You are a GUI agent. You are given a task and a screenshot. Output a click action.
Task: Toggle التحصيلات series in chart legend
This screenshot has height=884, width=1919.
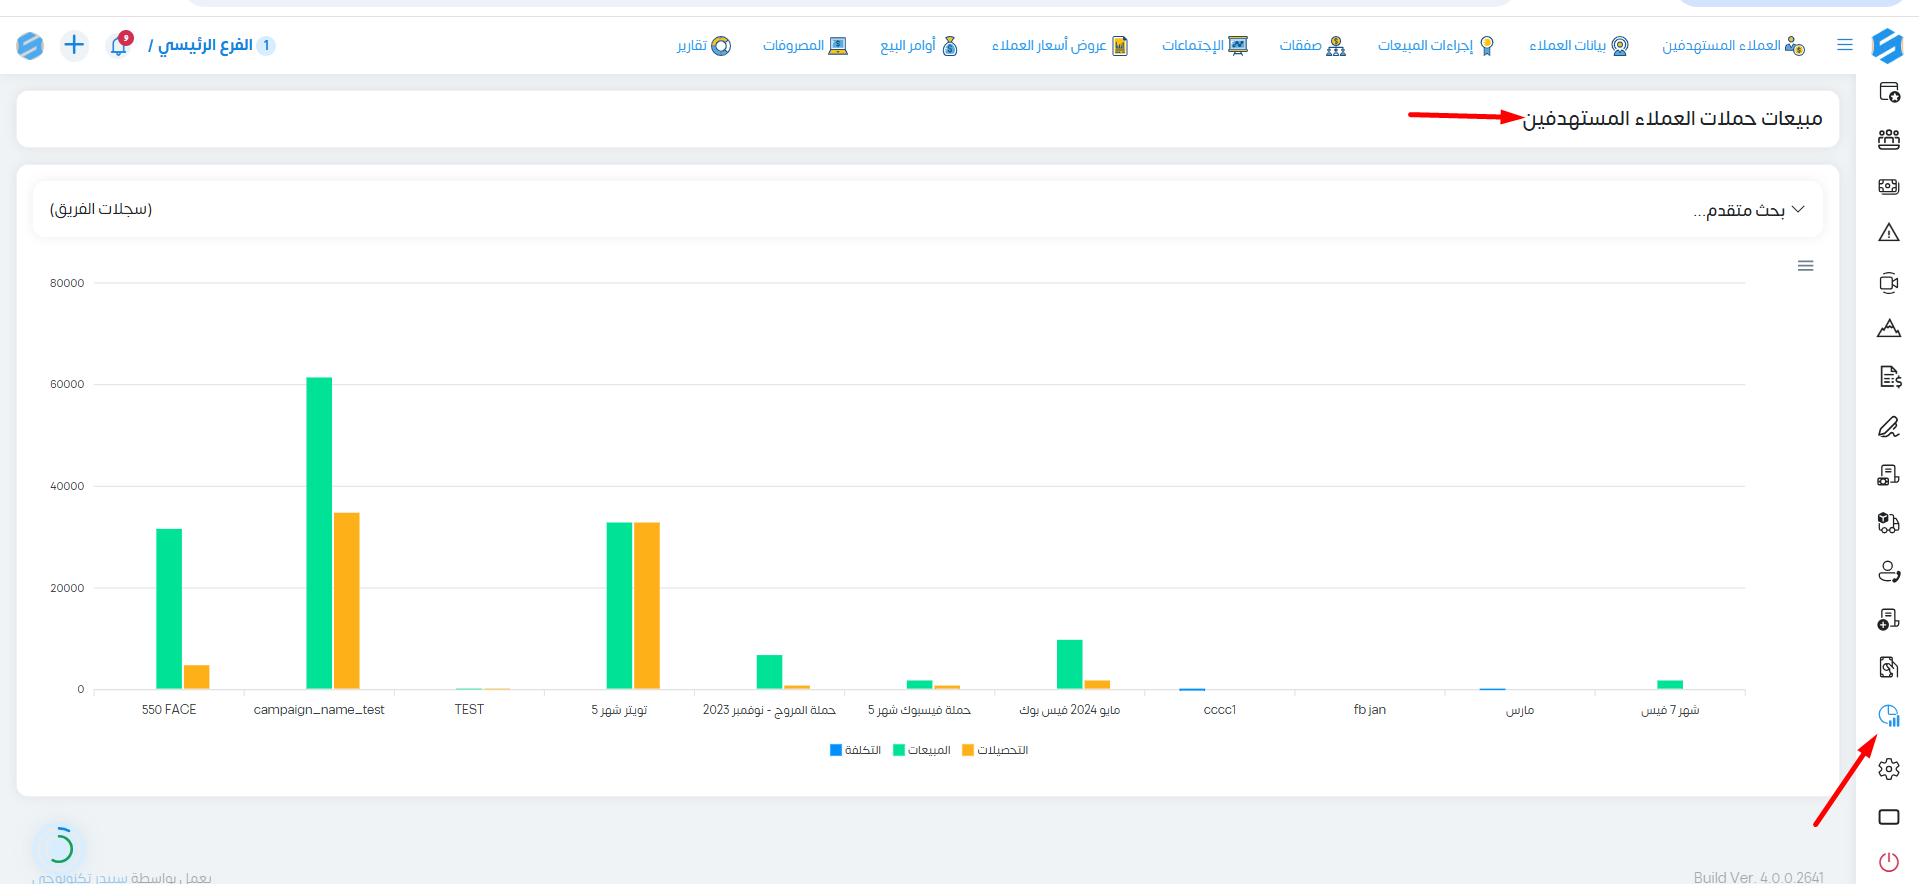[x=995, y=750]
